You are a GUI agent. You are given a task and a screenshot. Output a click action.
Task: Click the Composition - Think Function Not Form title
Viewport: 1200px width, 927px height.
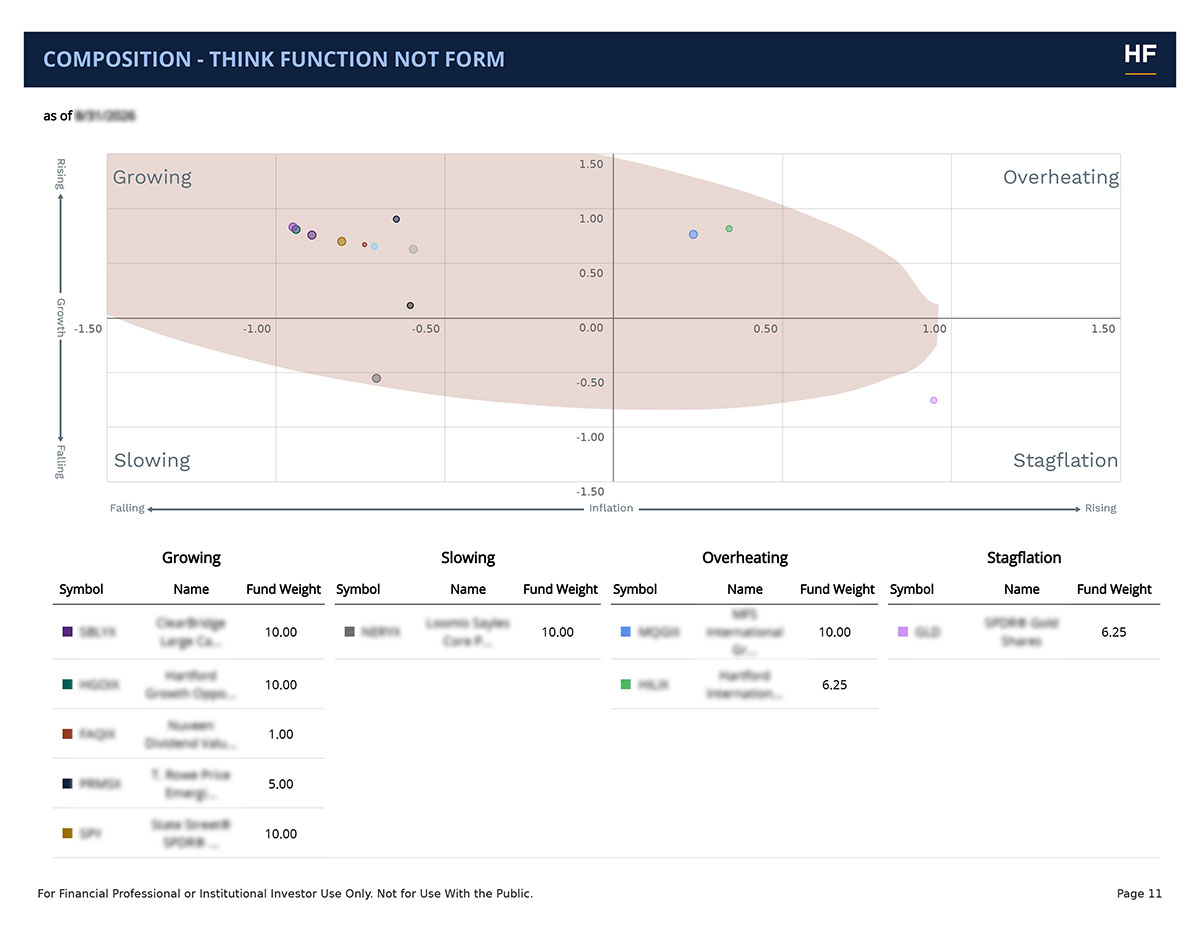point(274,59)
